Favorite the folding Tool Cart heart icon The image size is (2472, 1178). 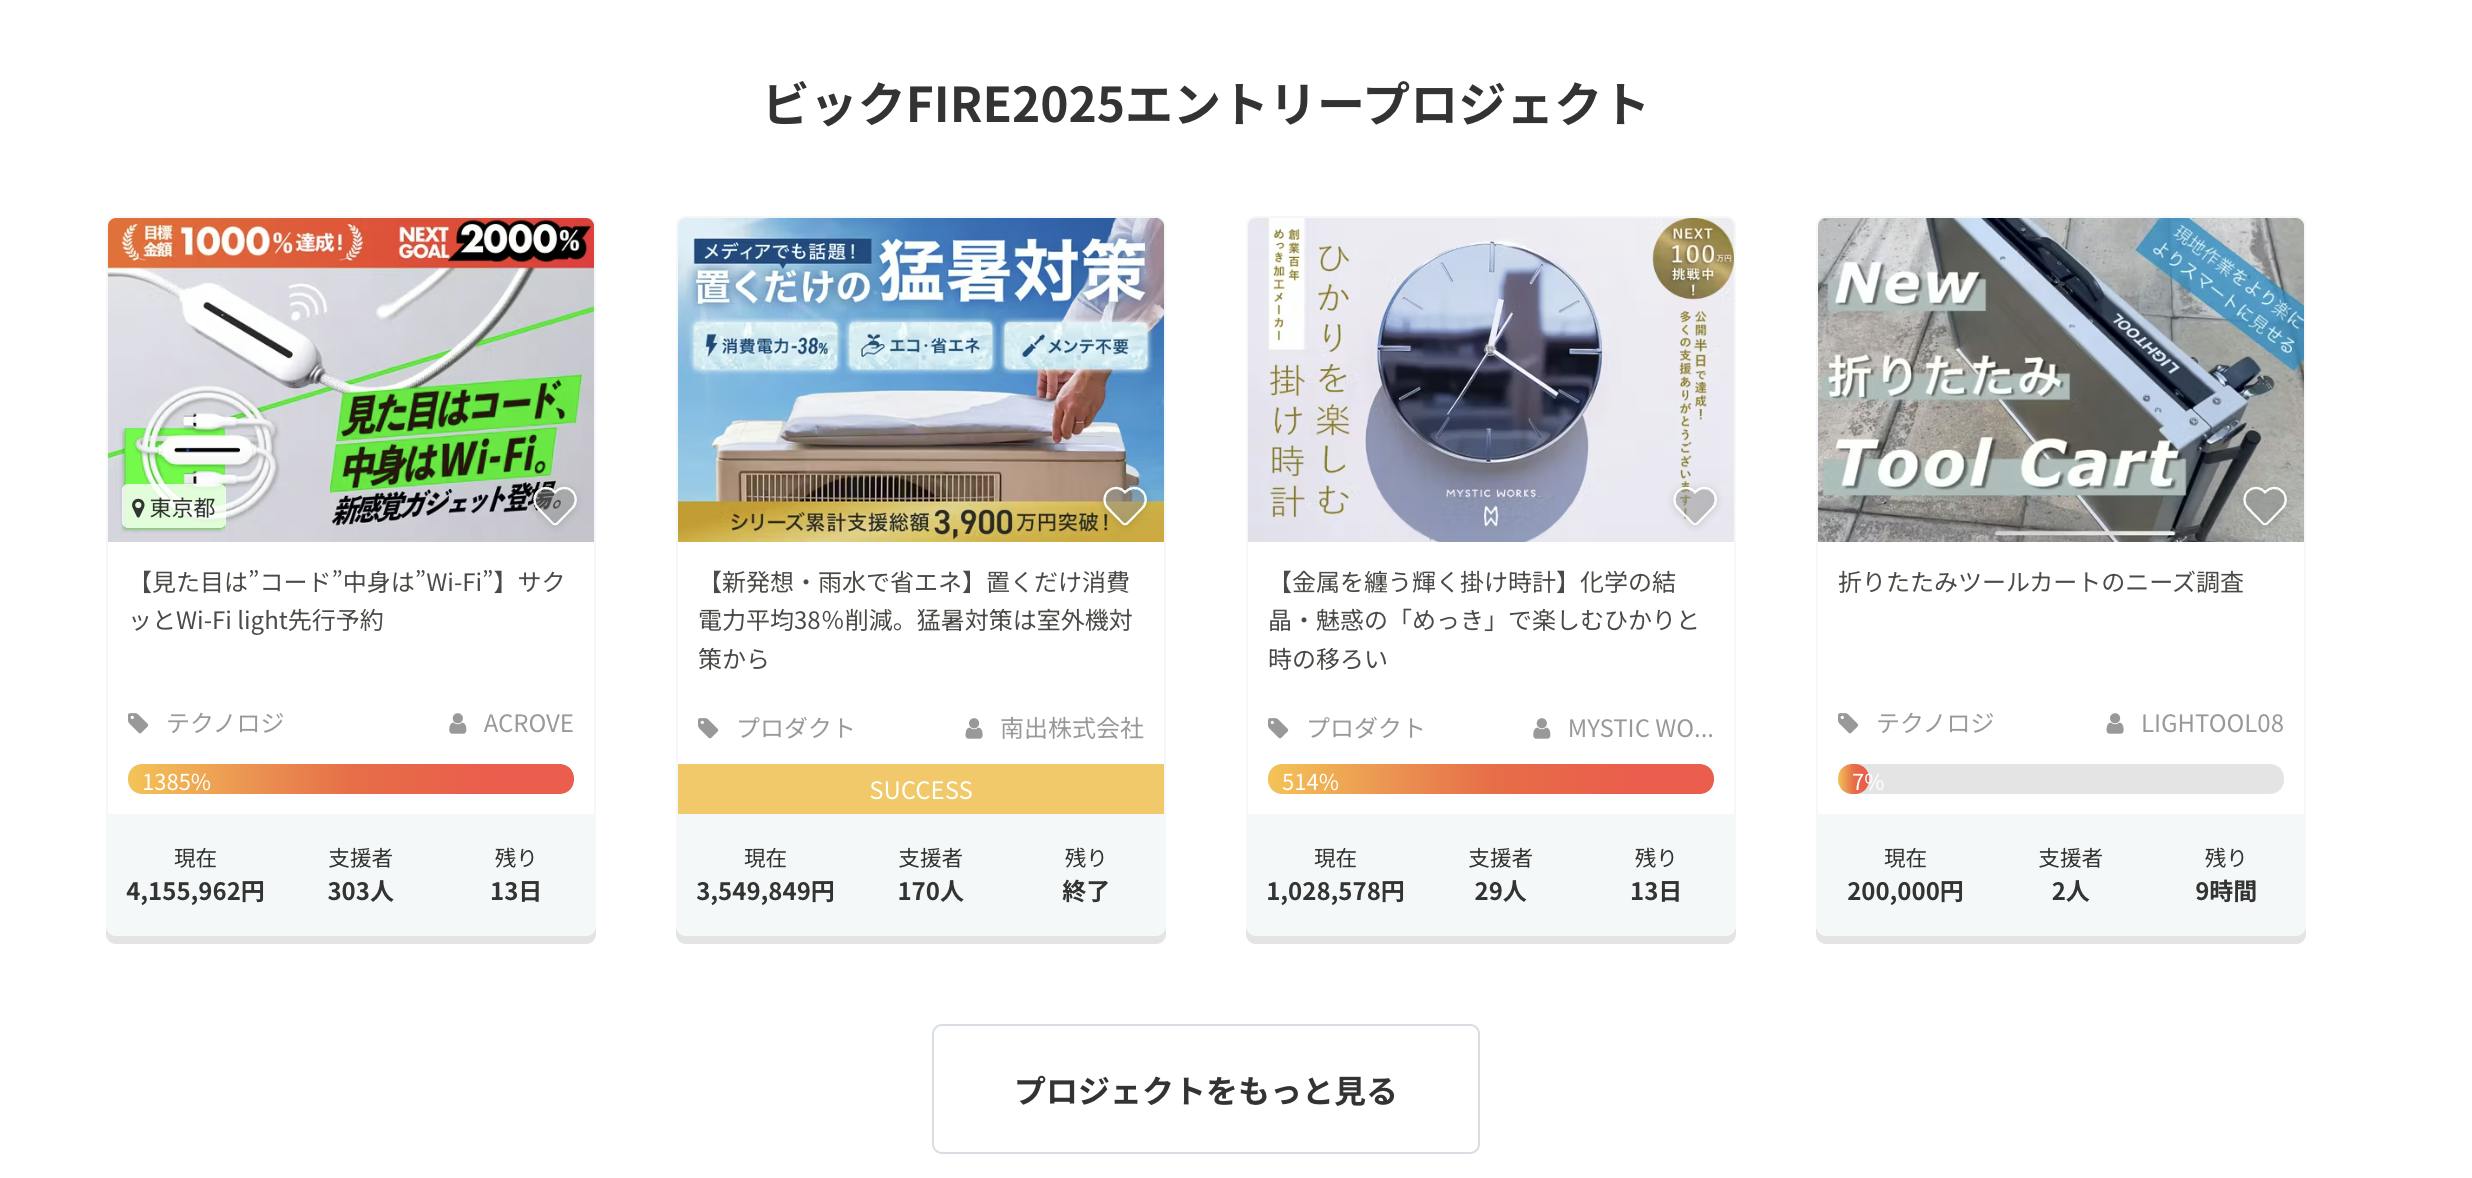[2264, 505]
